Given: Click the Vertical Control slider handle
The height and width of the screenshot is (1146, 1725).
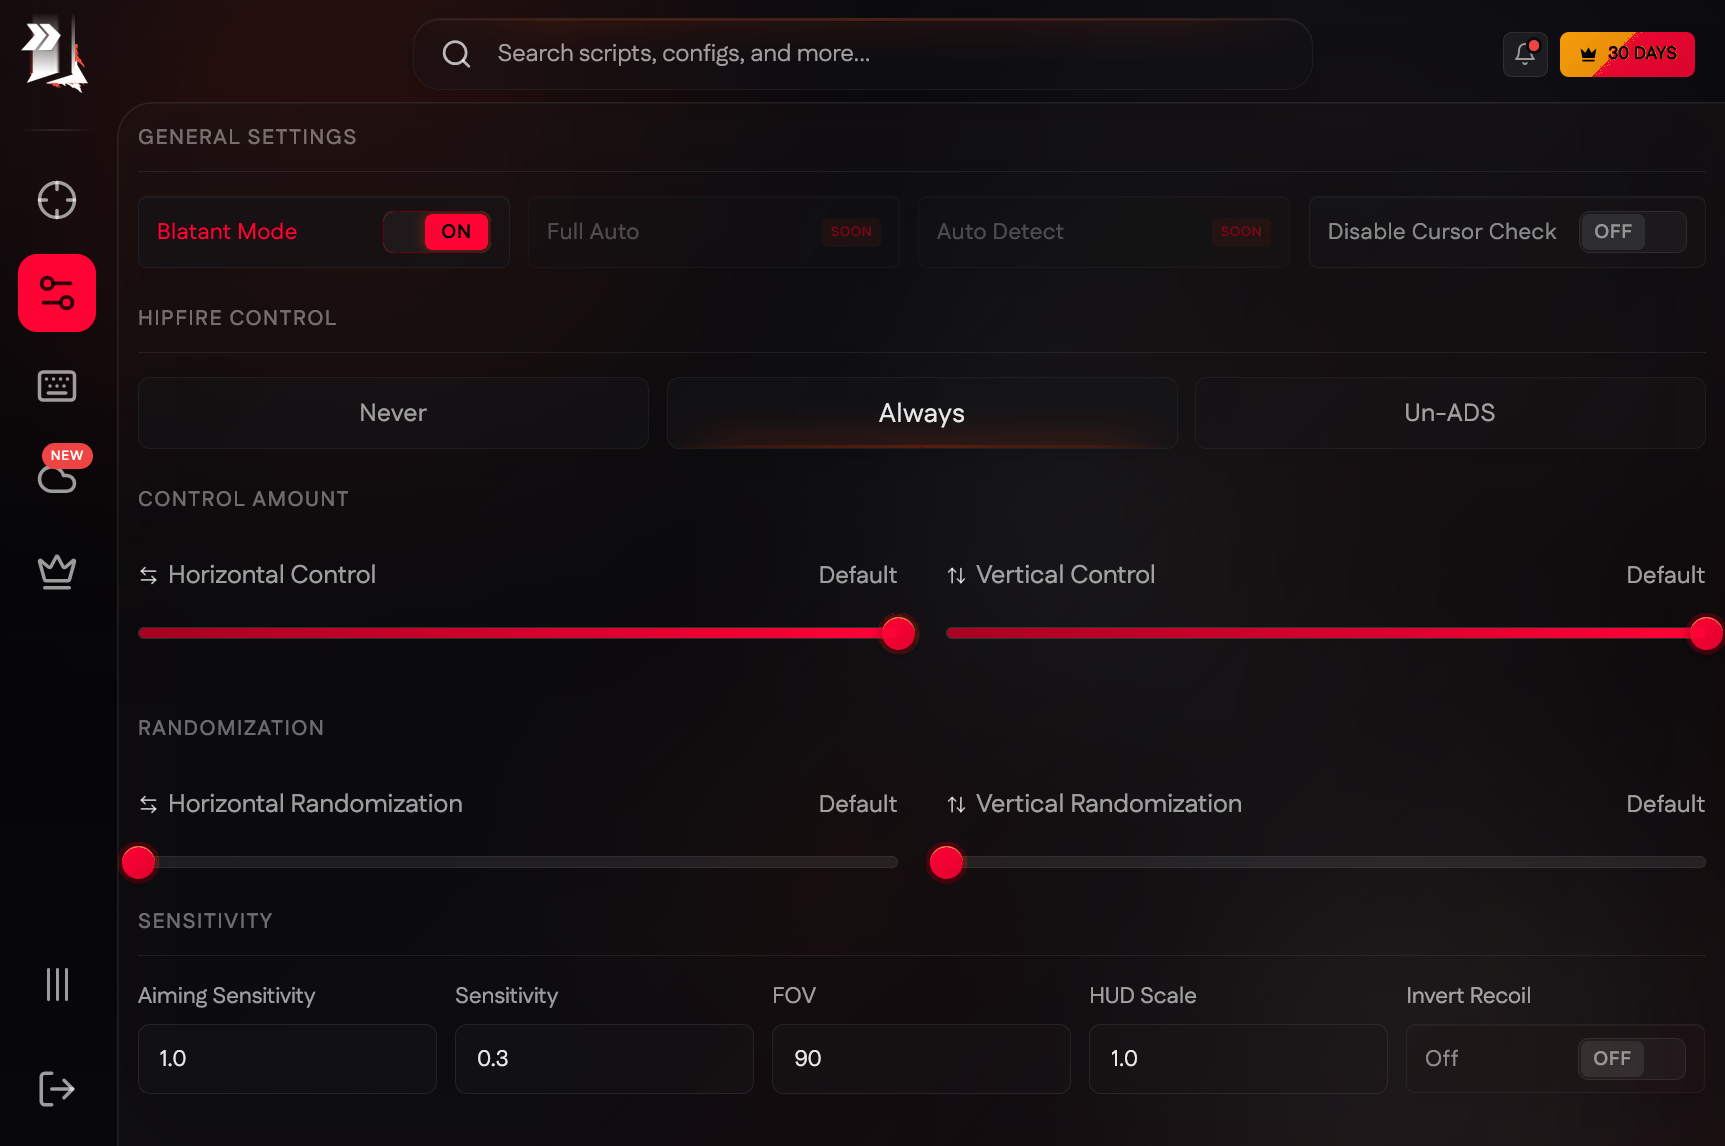Looking at the screenshot, I should coord(1706,633).
